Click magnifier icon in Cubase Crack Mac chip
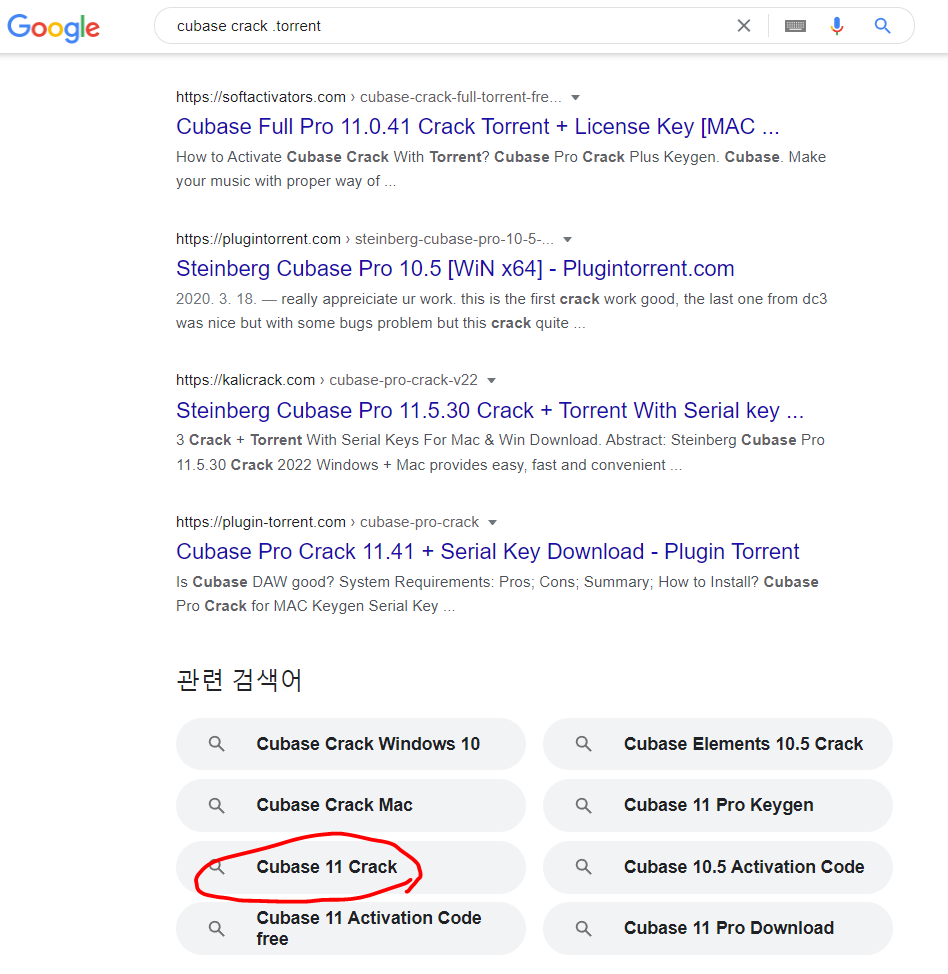The image size is (948, 974). click(216, 806)
